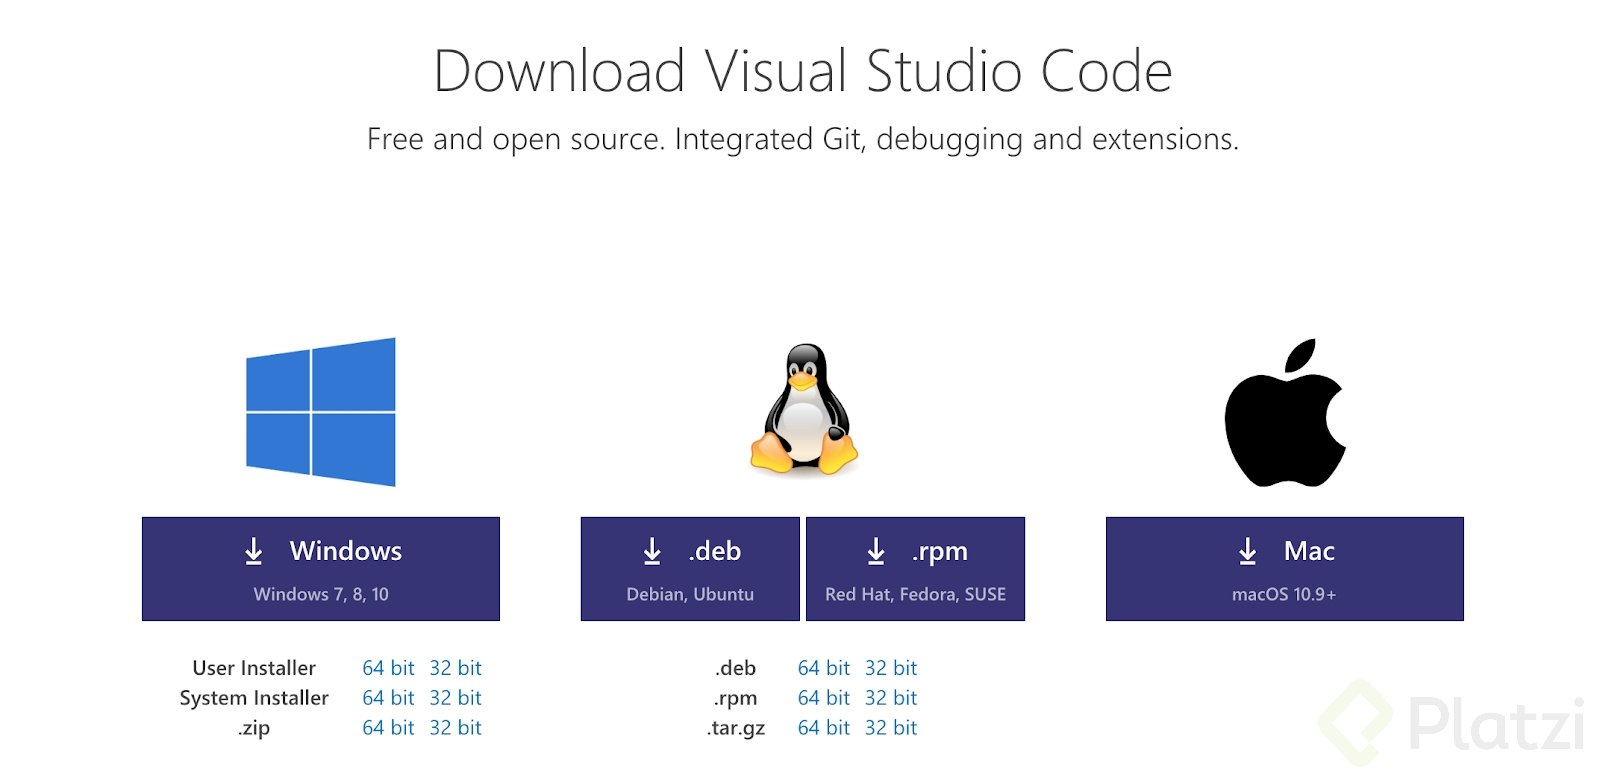This screenshot has width=1600, height=775.
Task: Get User Installer 32 bit for Windows
Action: [455, 668]
